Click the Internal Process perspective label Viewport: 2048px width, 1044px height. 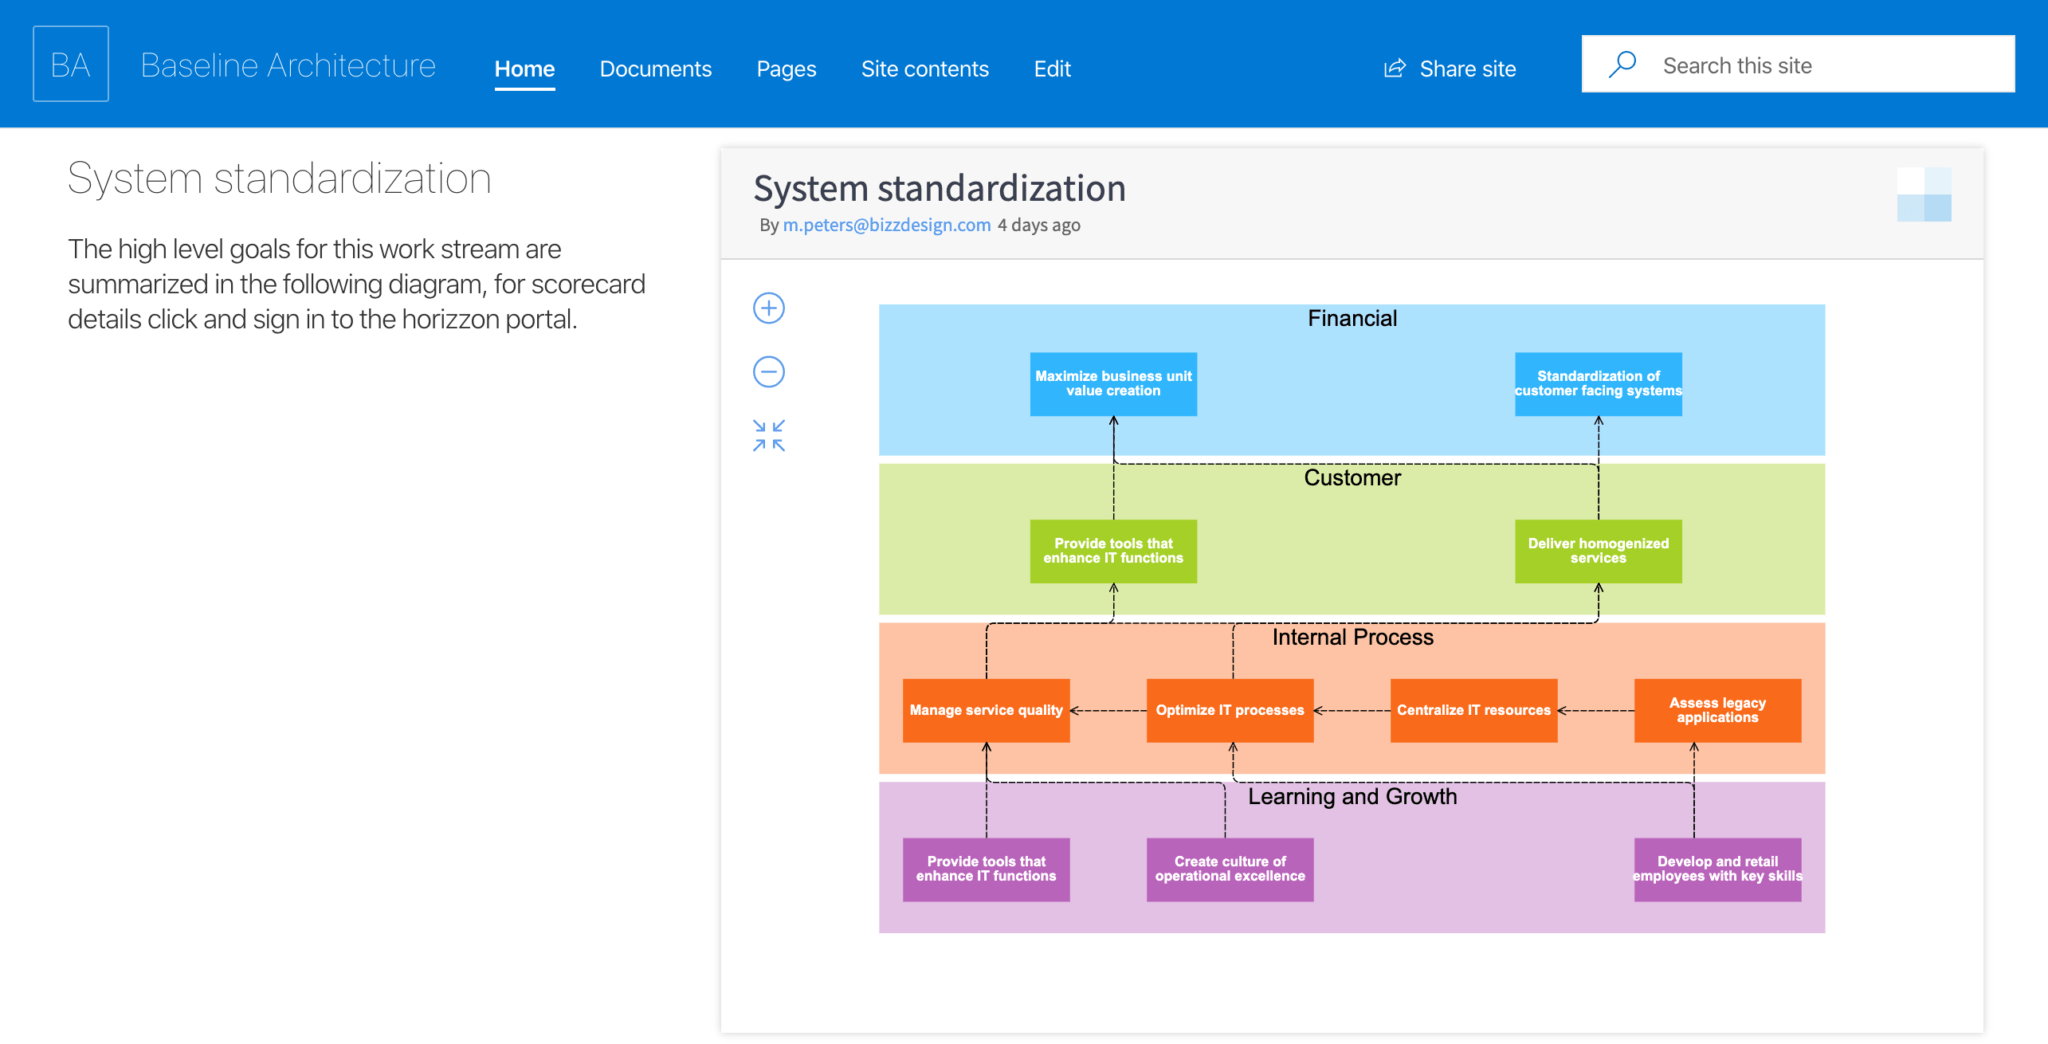[1352, 637]
